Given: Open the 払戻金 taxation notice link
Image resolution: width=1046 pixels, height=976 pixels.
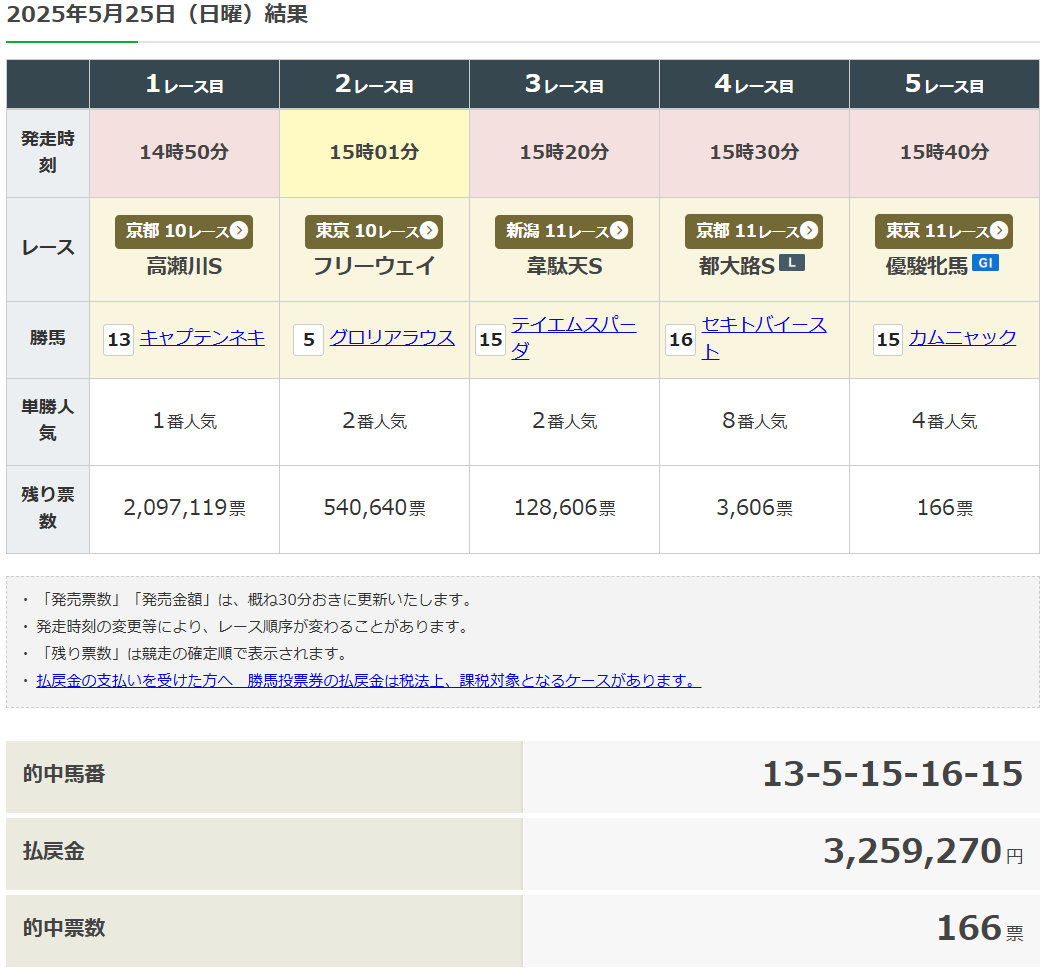Looking at the screenshot, I should 369,680.
